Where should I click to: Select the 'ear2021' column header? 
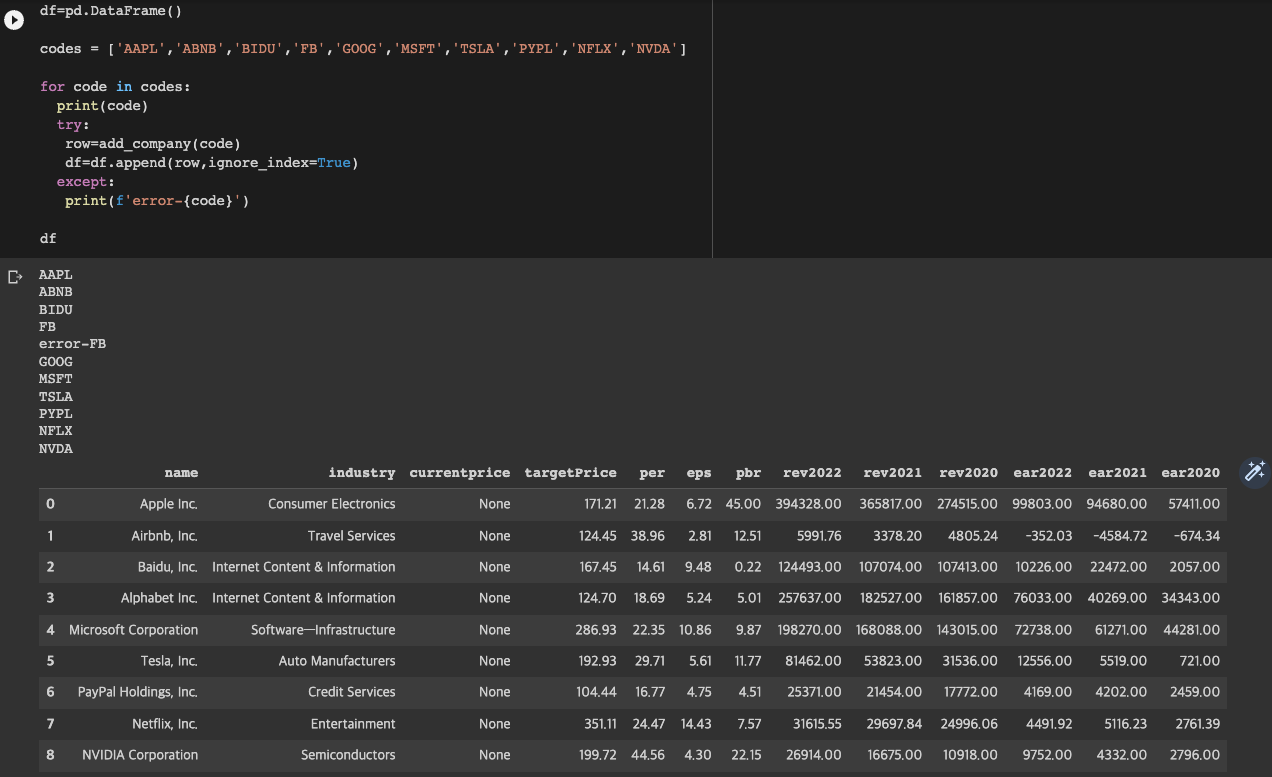[x=1117, y=473]
